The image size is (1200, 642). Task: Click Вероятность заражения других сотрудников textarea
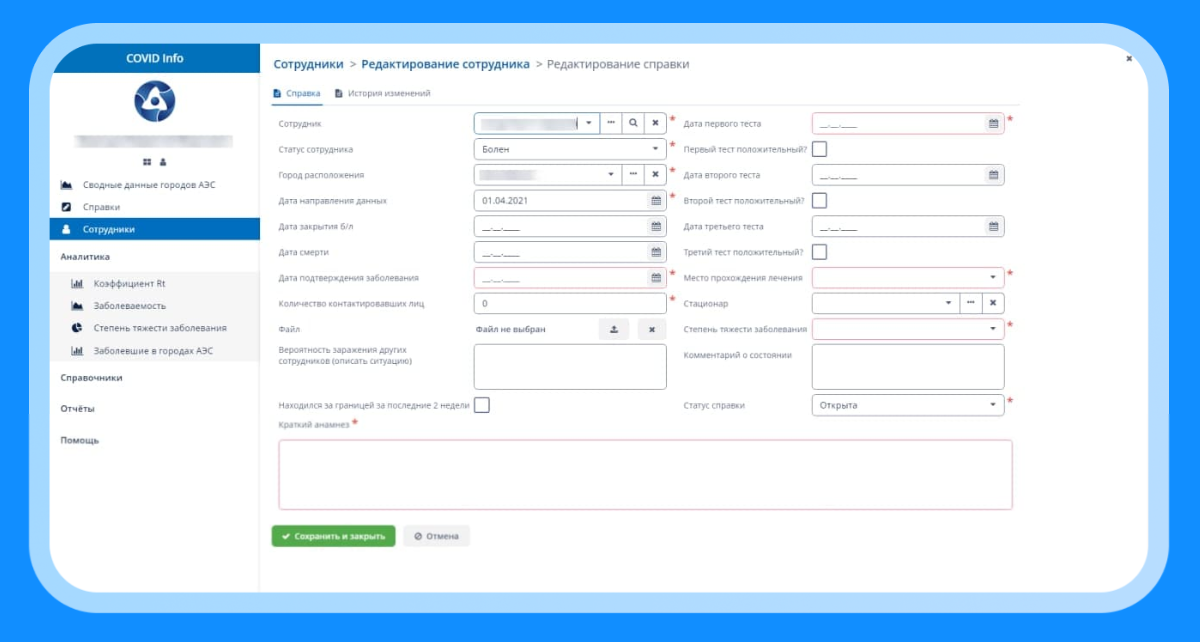coord(570,367)
